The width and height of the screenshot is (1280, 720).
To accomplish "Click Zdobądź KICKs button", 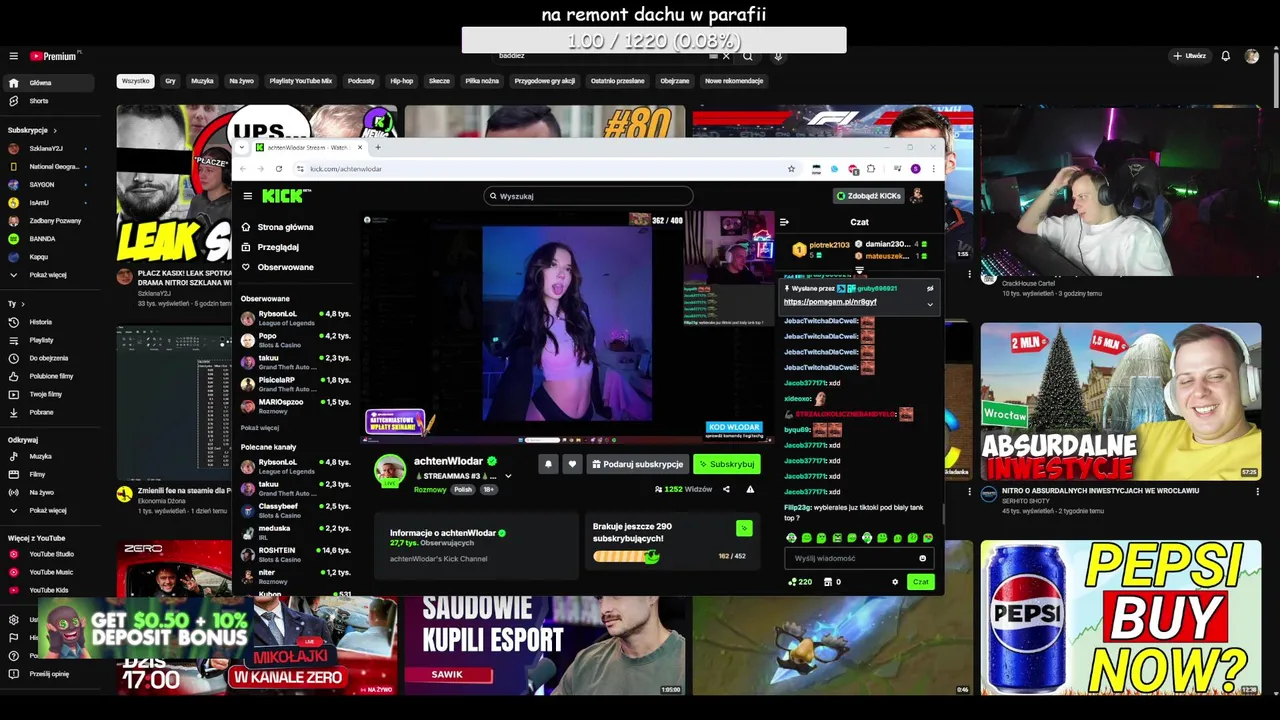I will pos(868,196).
